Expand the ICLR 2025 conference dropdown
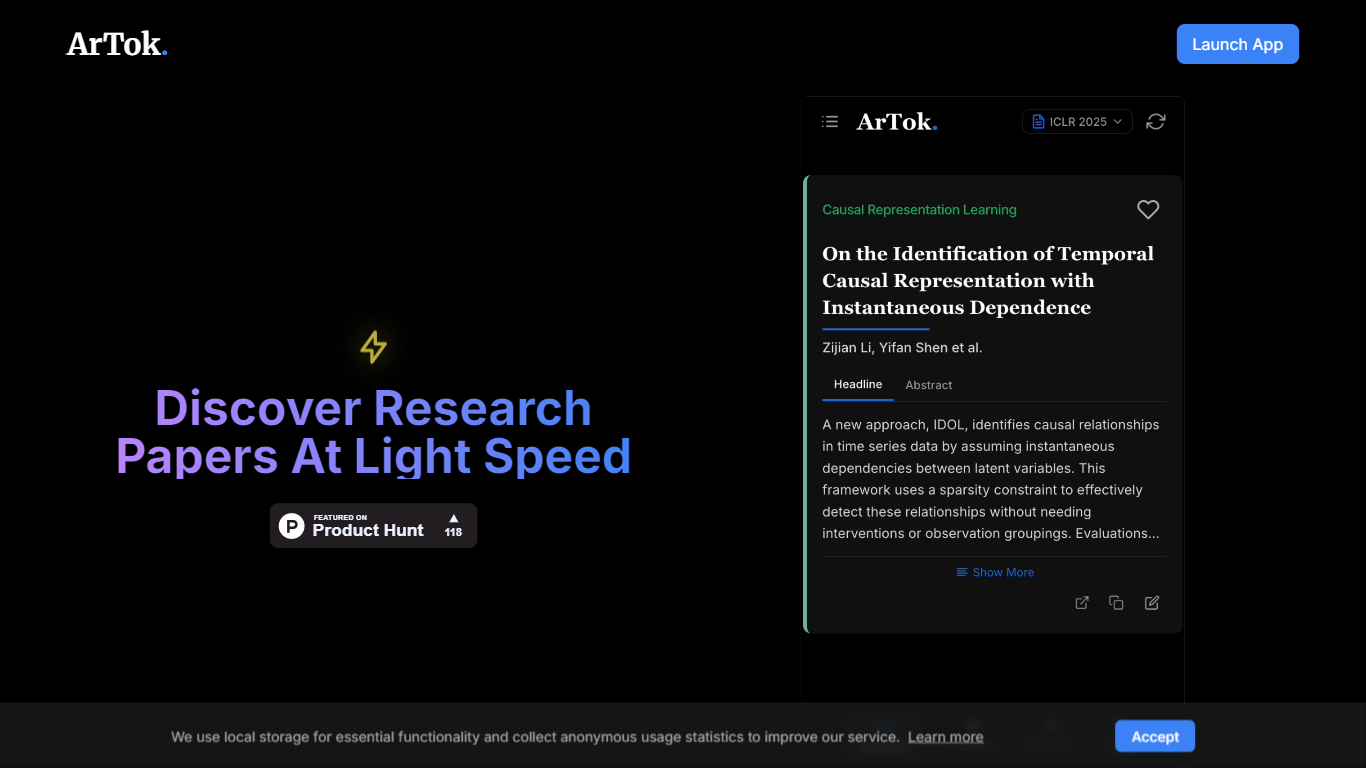The image size is (1366, 768). pos(1077,122)
